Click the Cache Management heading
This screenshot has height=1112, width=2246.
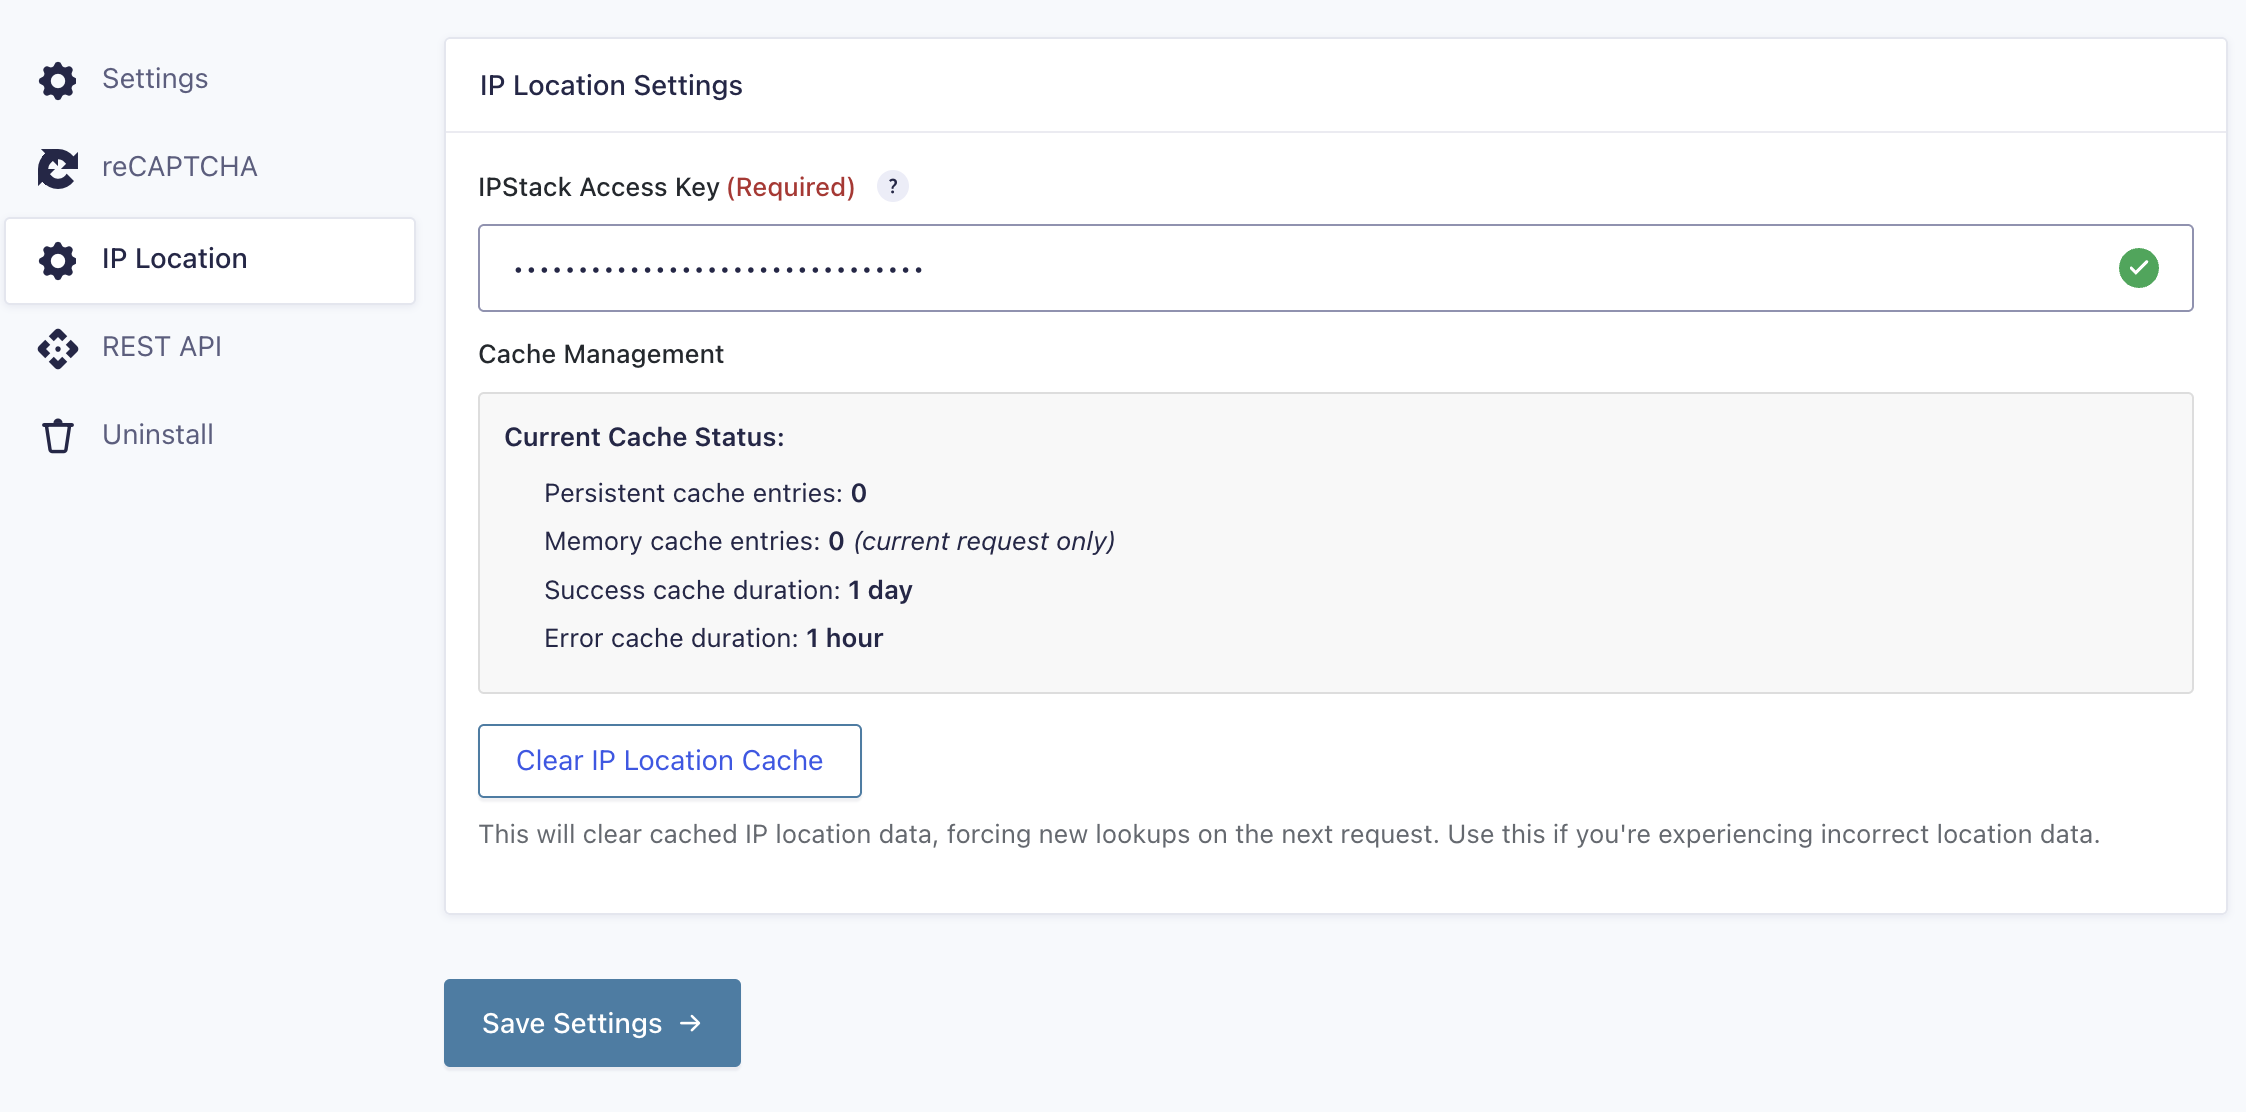pos(601,354)
